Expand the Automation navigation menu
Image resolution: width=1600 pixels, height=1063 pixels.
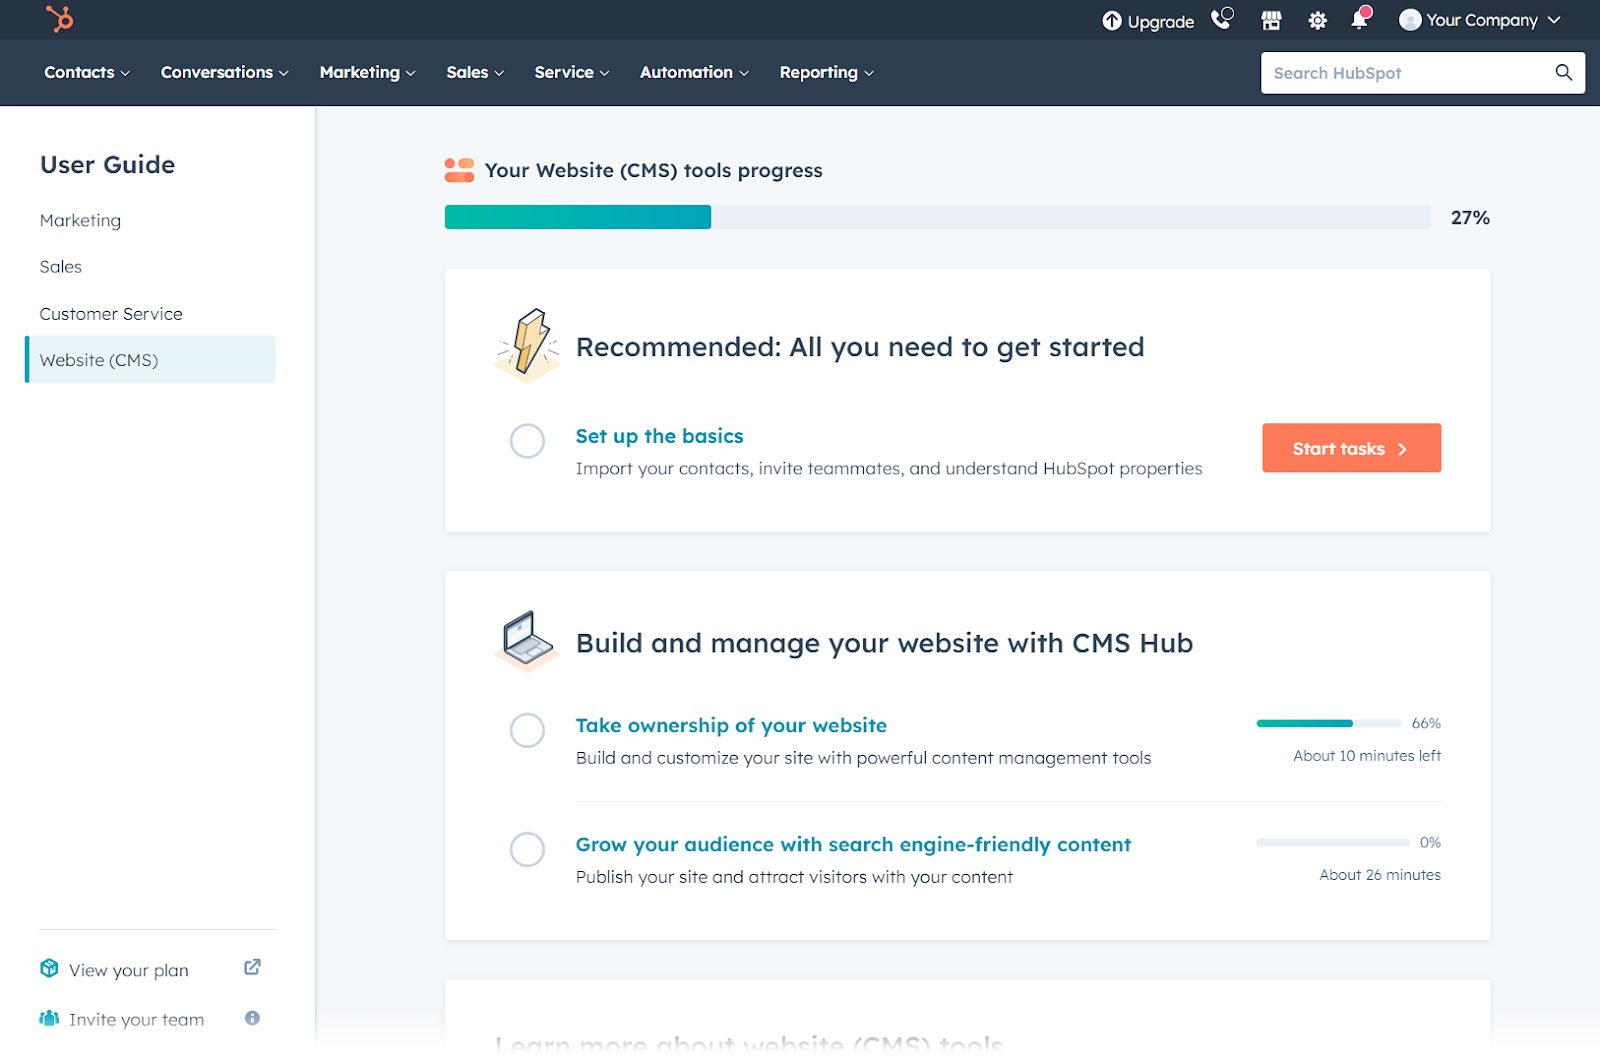coord(693,72)
